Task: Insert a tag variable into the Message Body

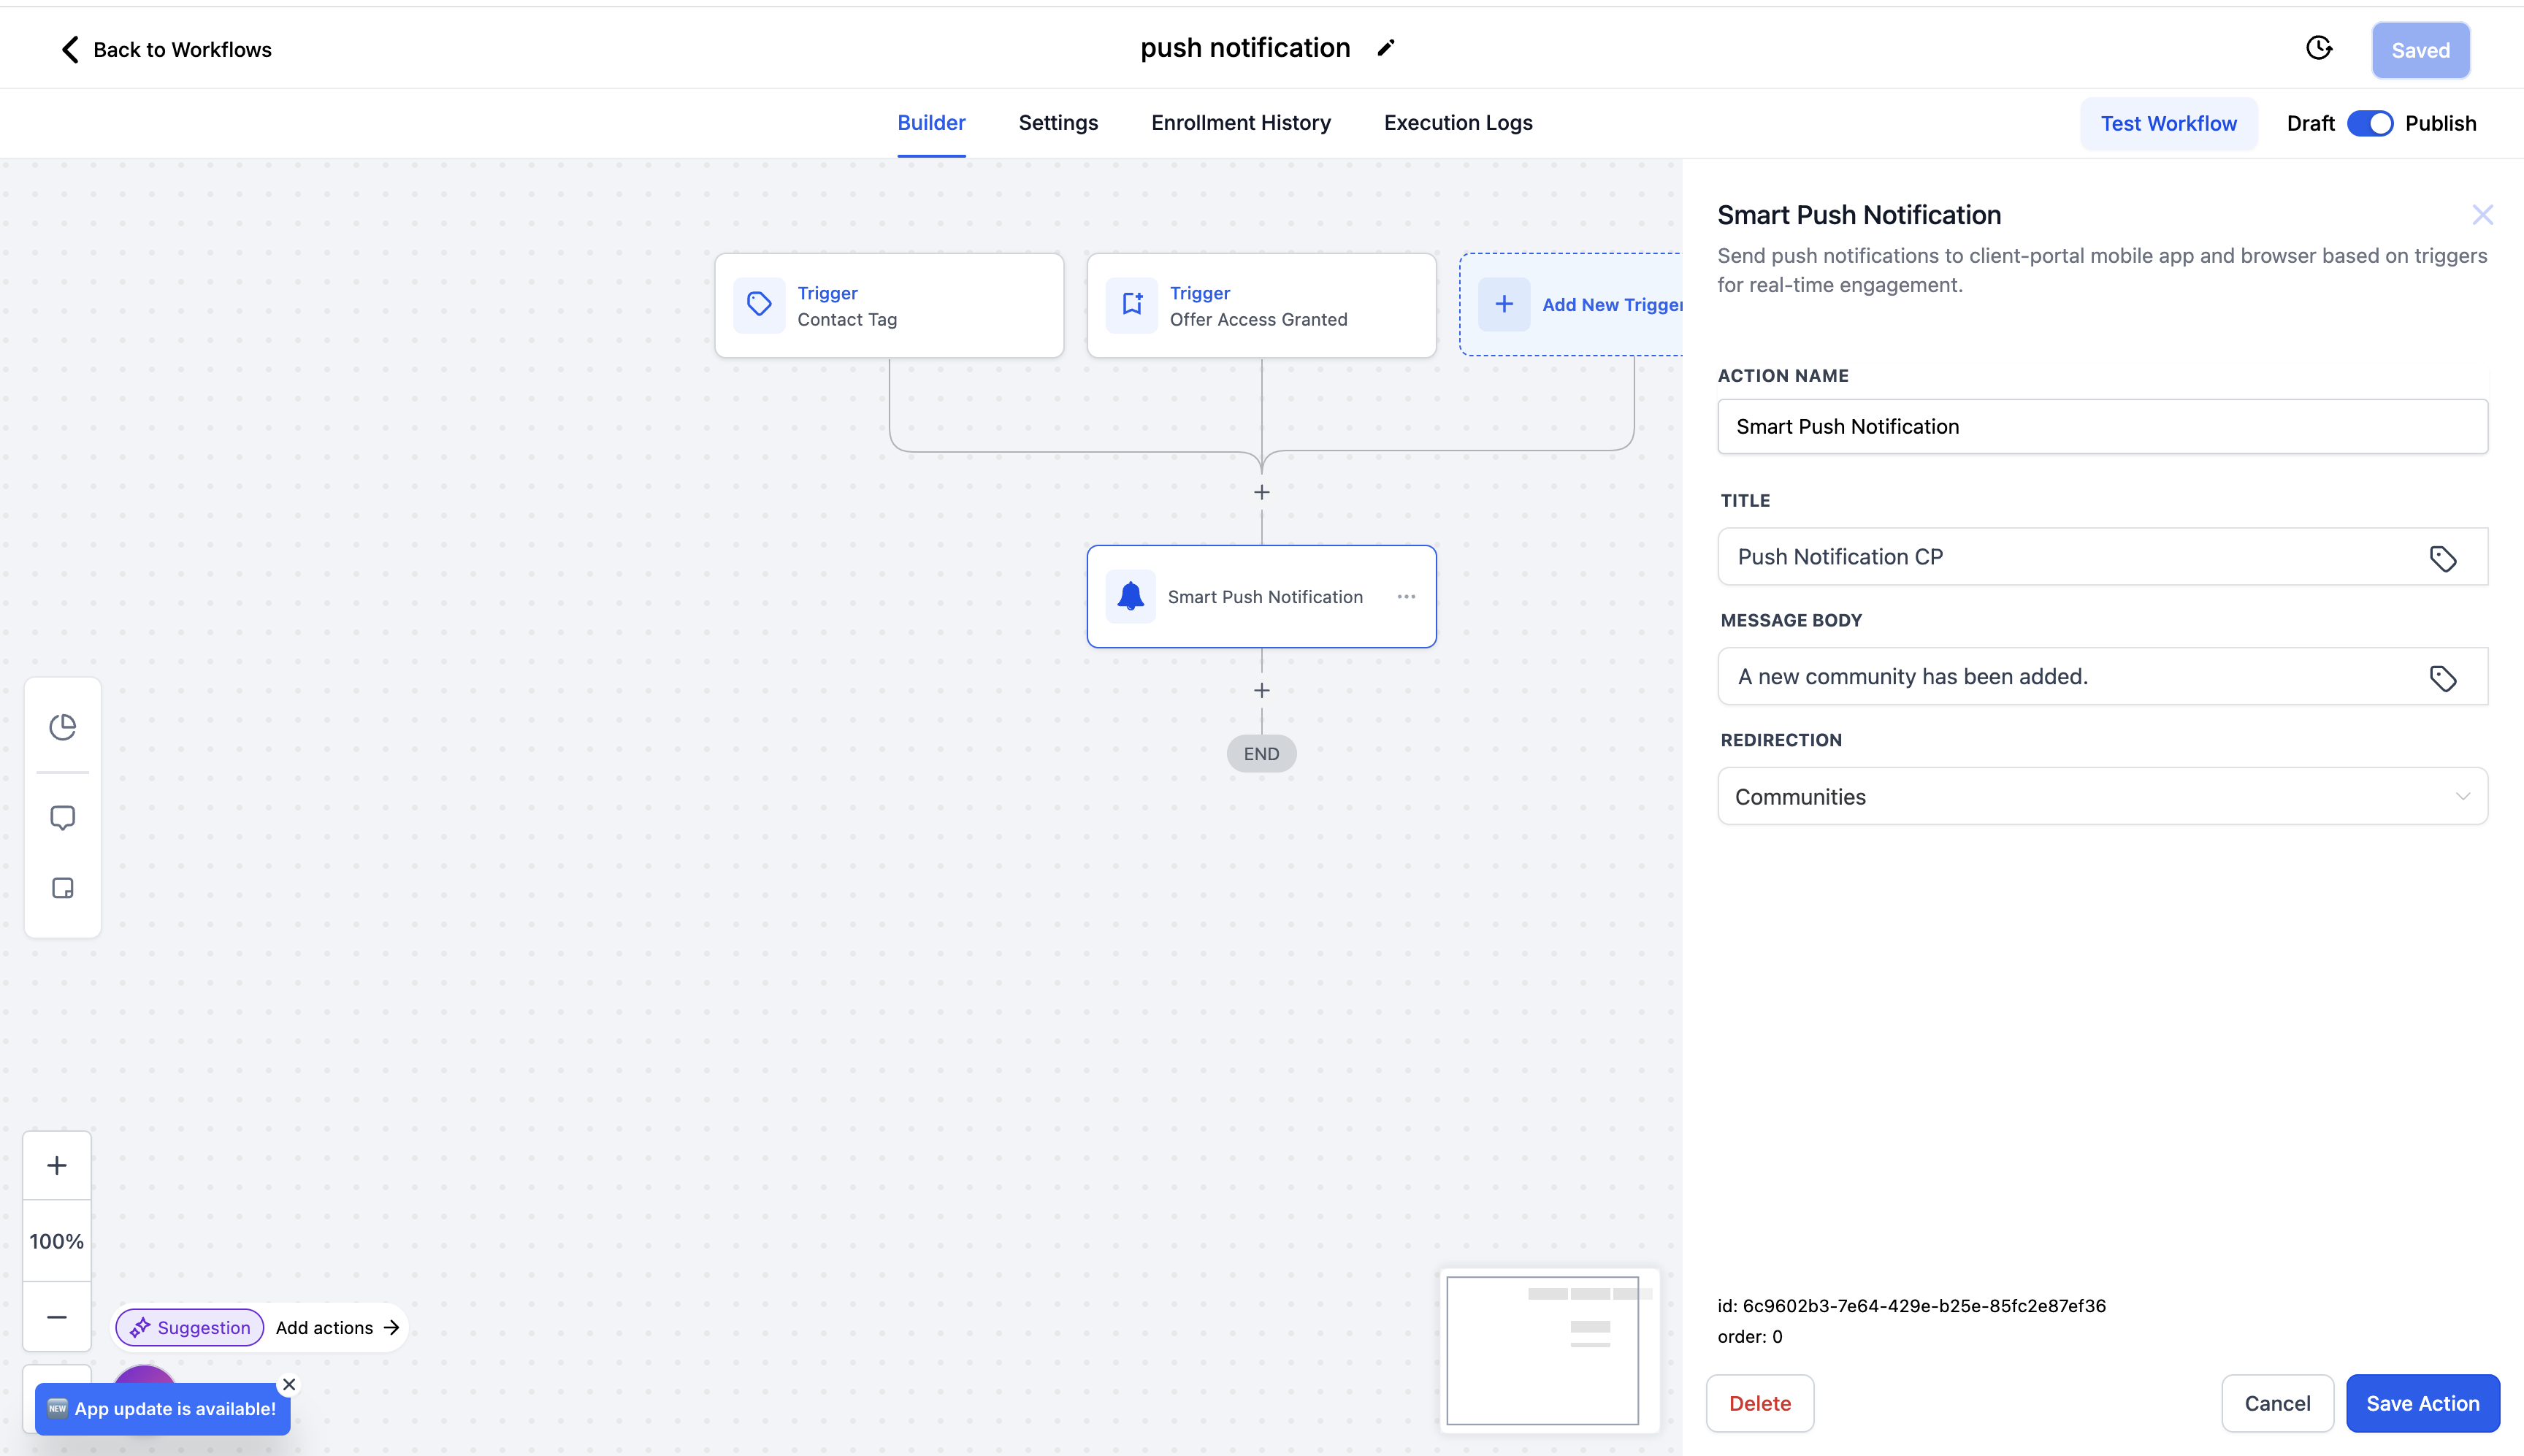Action: point(2445,678)
